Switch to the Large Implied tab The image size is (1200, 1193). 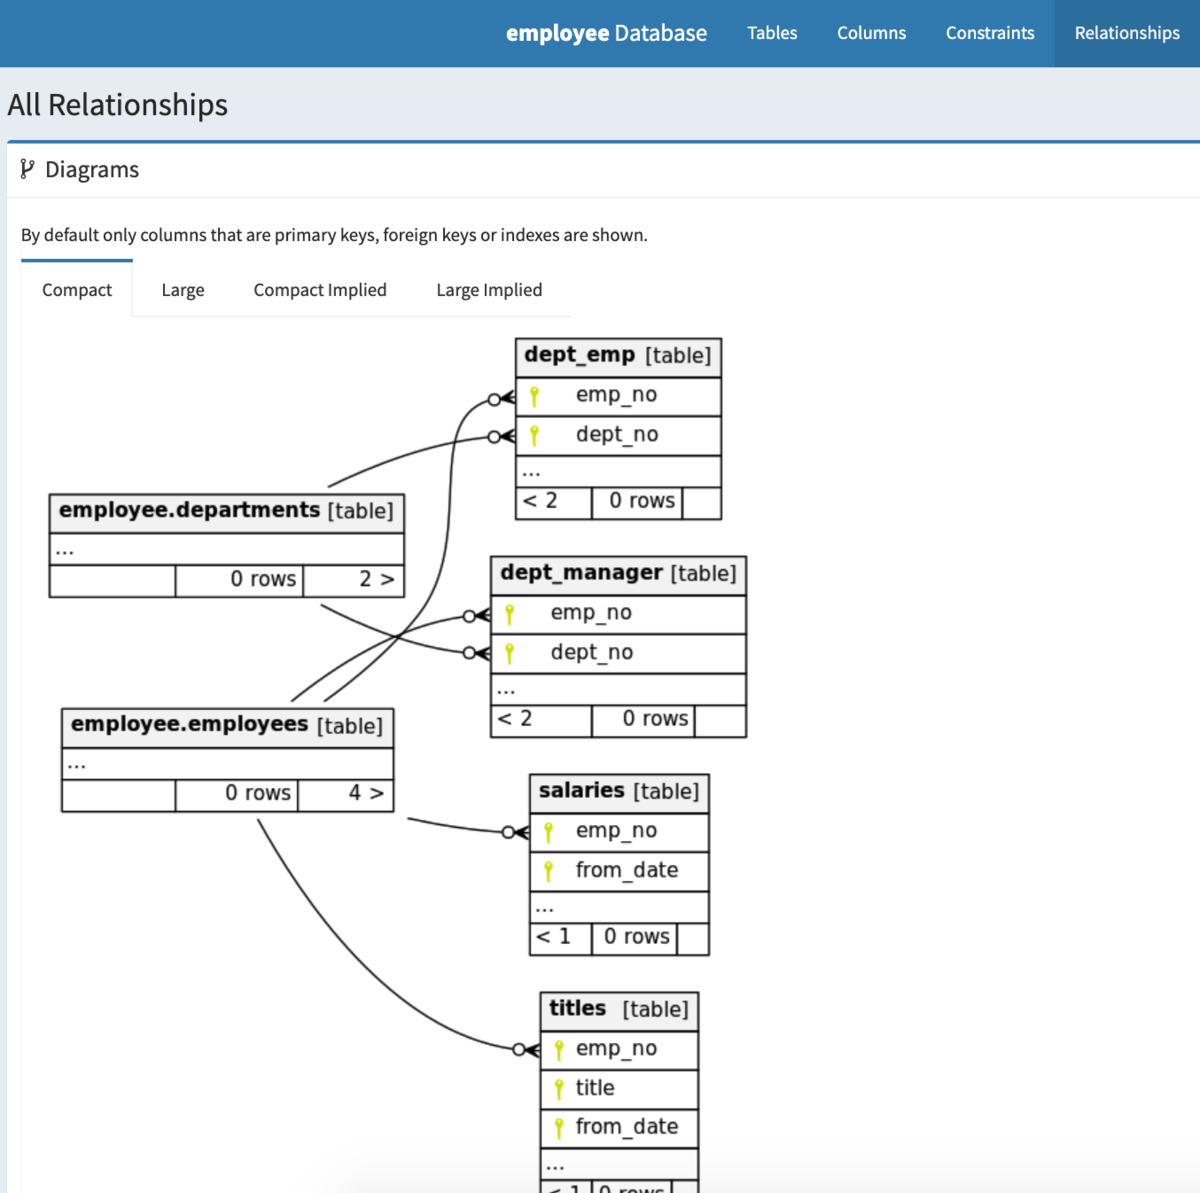pos(489,290)
